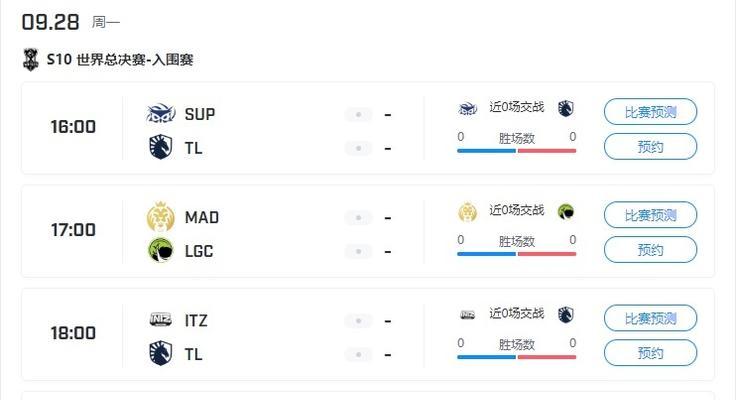Select the S10 世界总决赛-入围赛 heading
This screenshot has width=736, height=400.
(x=120, y=60)
